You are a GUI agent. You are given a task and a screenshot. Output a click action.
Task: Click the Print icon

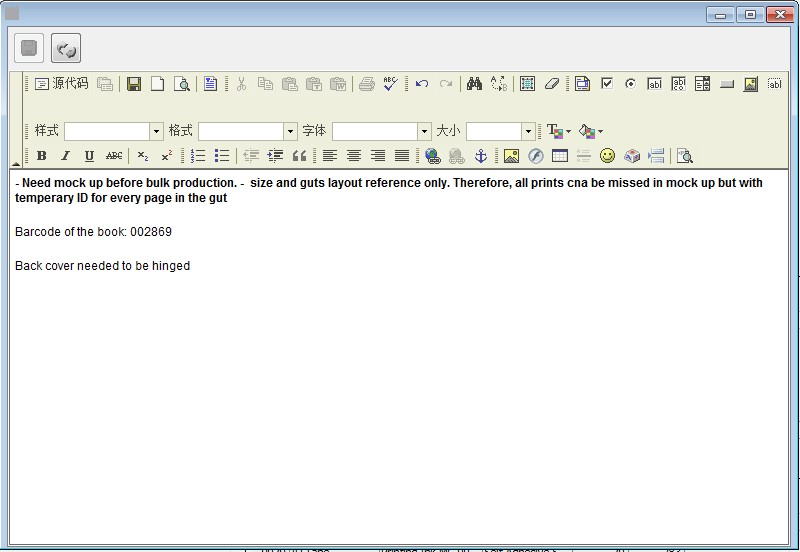[x=366, y=84]
